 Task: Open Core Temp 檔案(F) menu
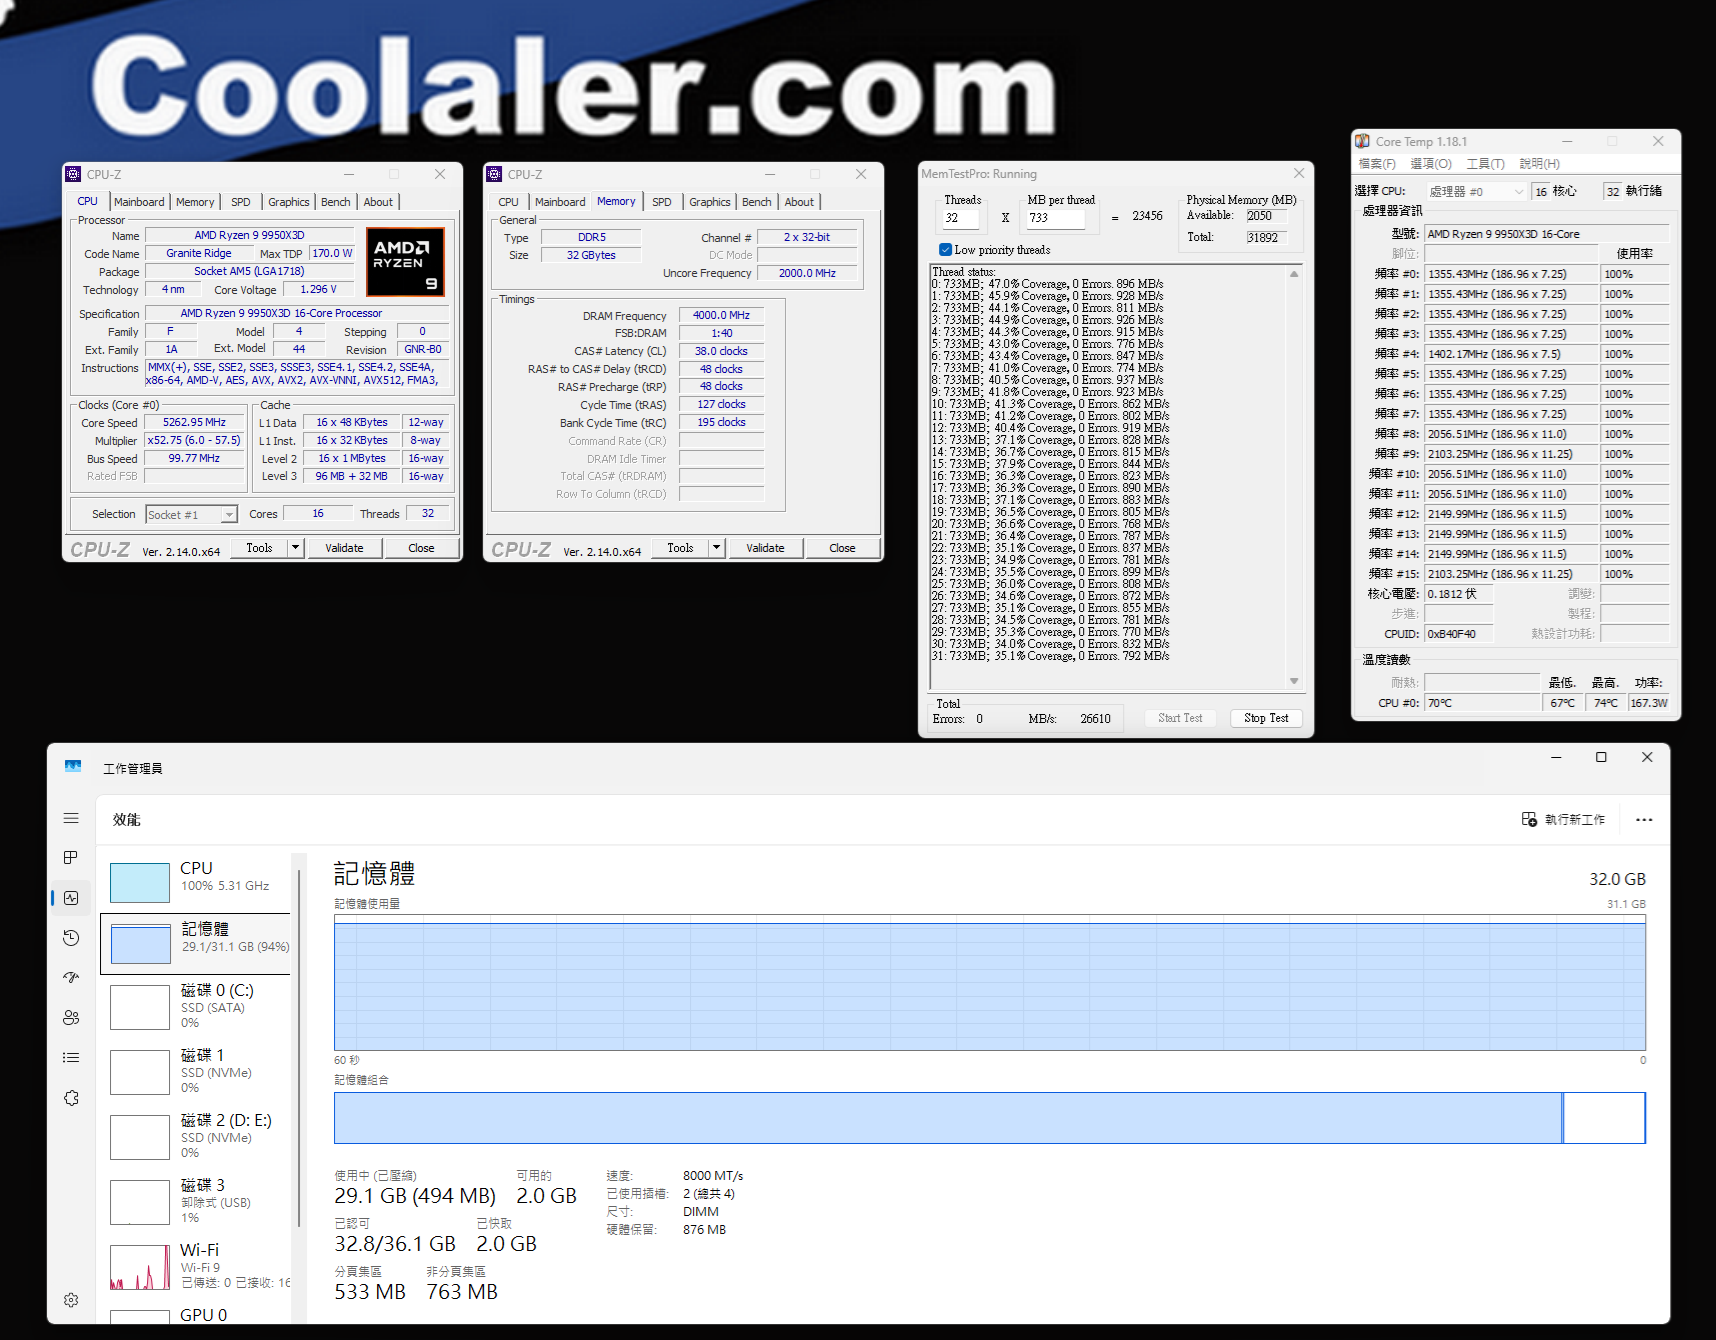(1377, 164)
